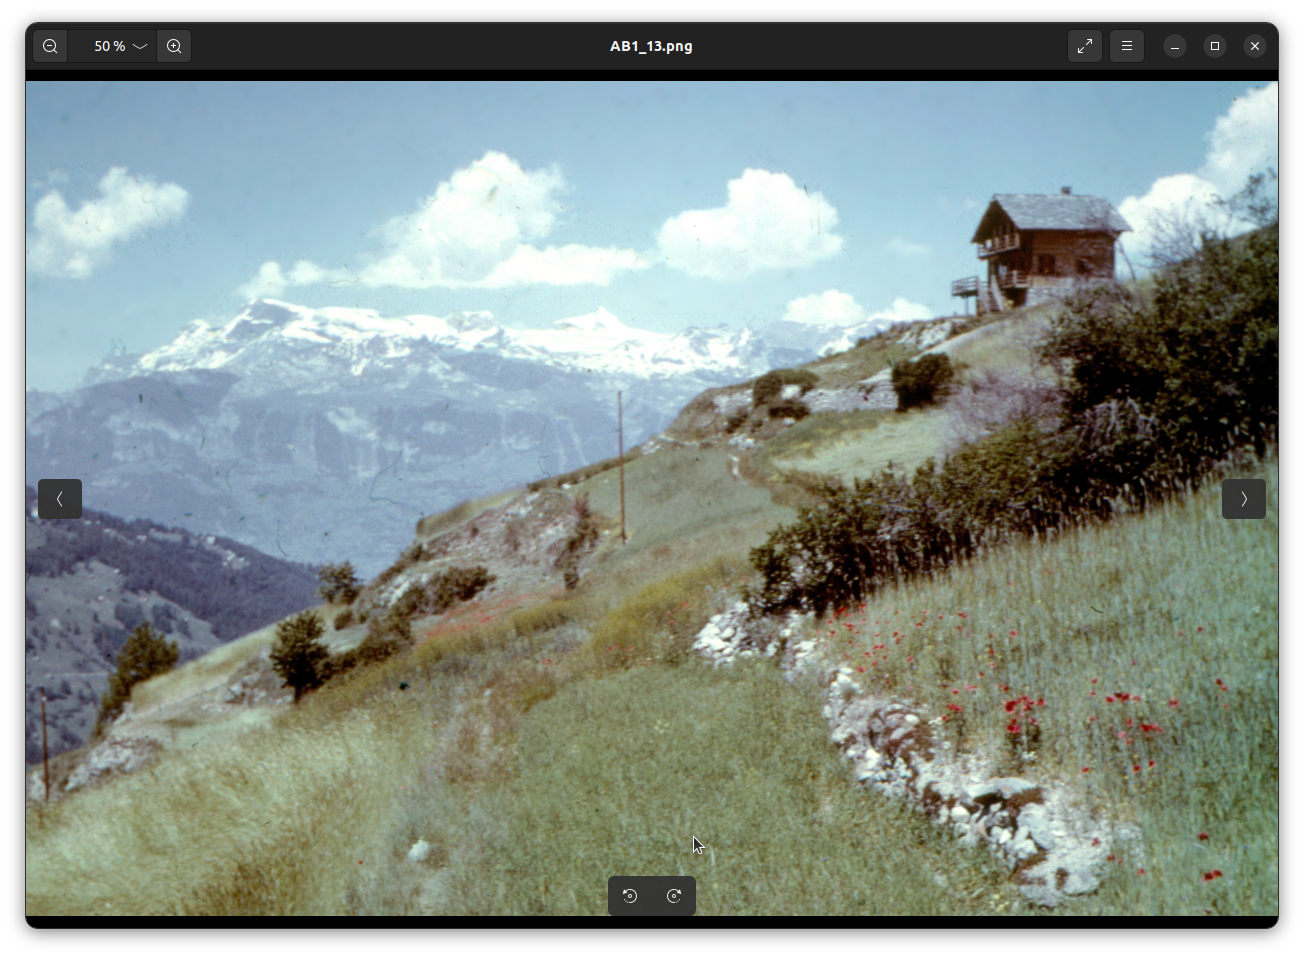Zoom in using the magnifier plus icon
Viewport: 1304px width, 957px height.
tap(174, 46)
